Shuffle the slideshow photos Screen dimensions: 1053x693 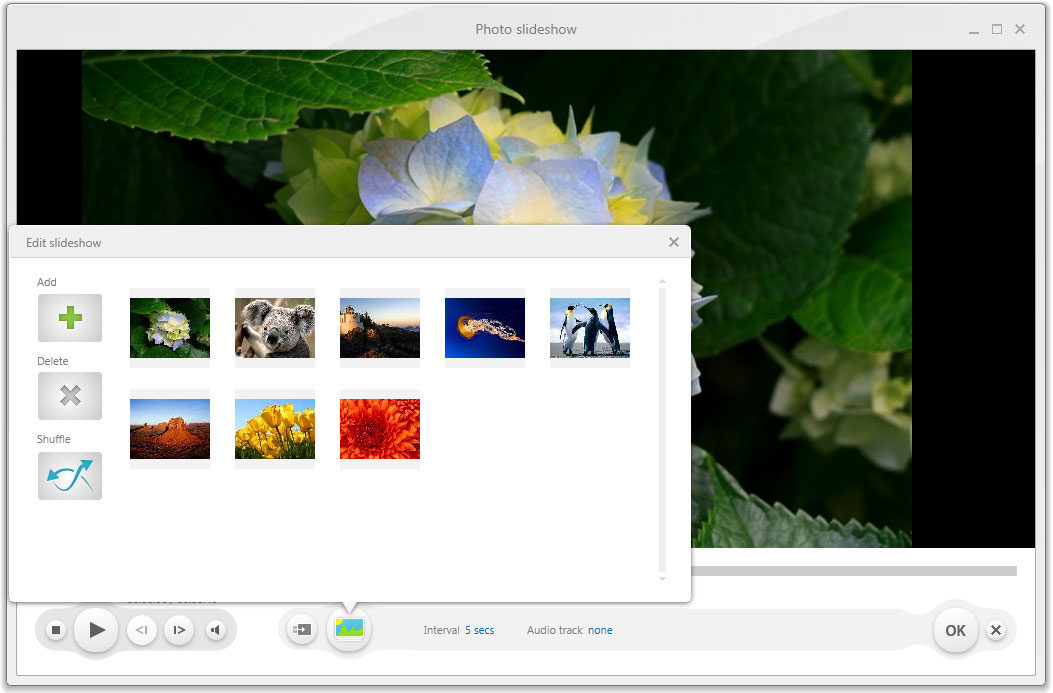[70, 475]
